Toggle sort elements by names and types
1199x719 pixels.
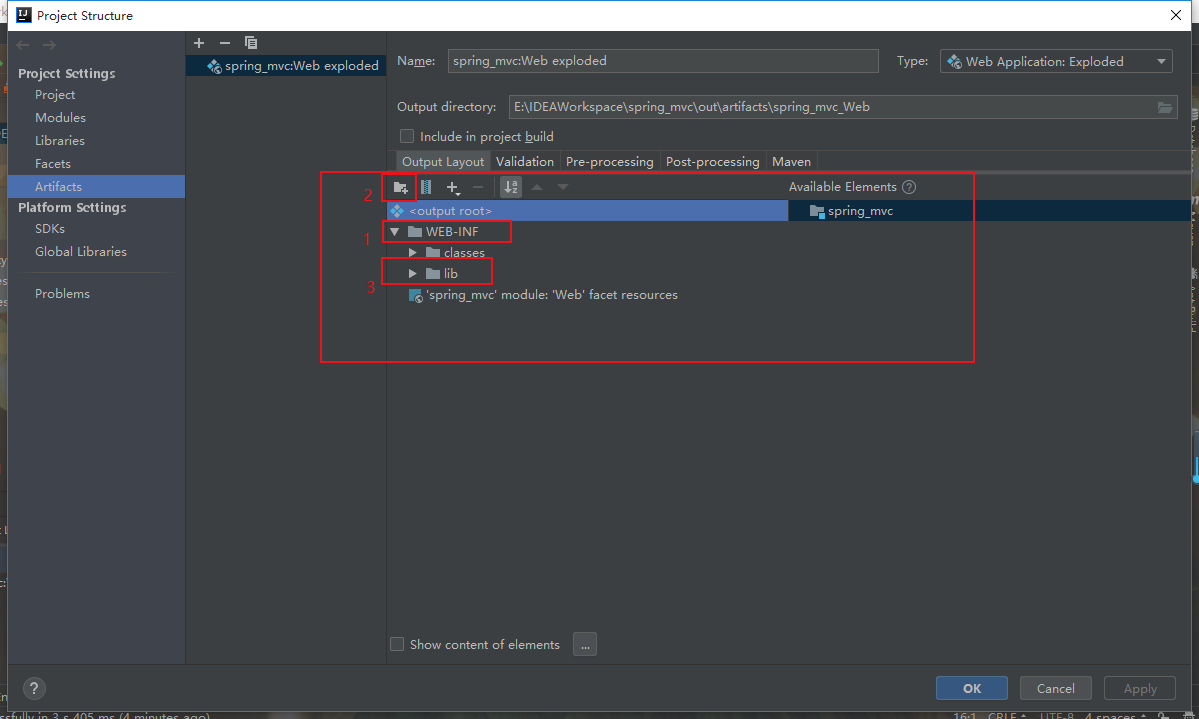(x=511, y=187)
